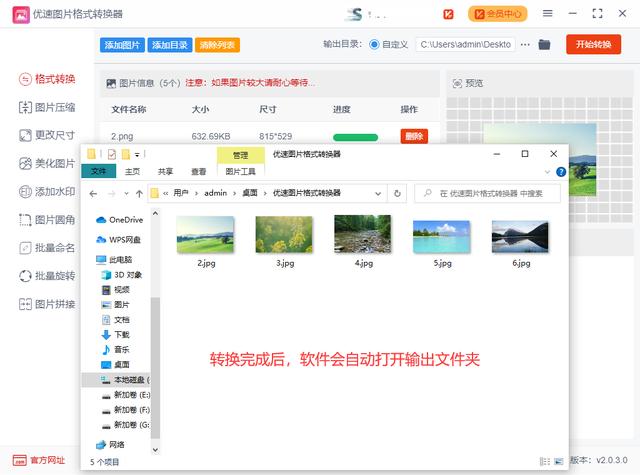
Task: Open 共享 tab in Explorer ribbon
Action: click(x=165, y=172)
